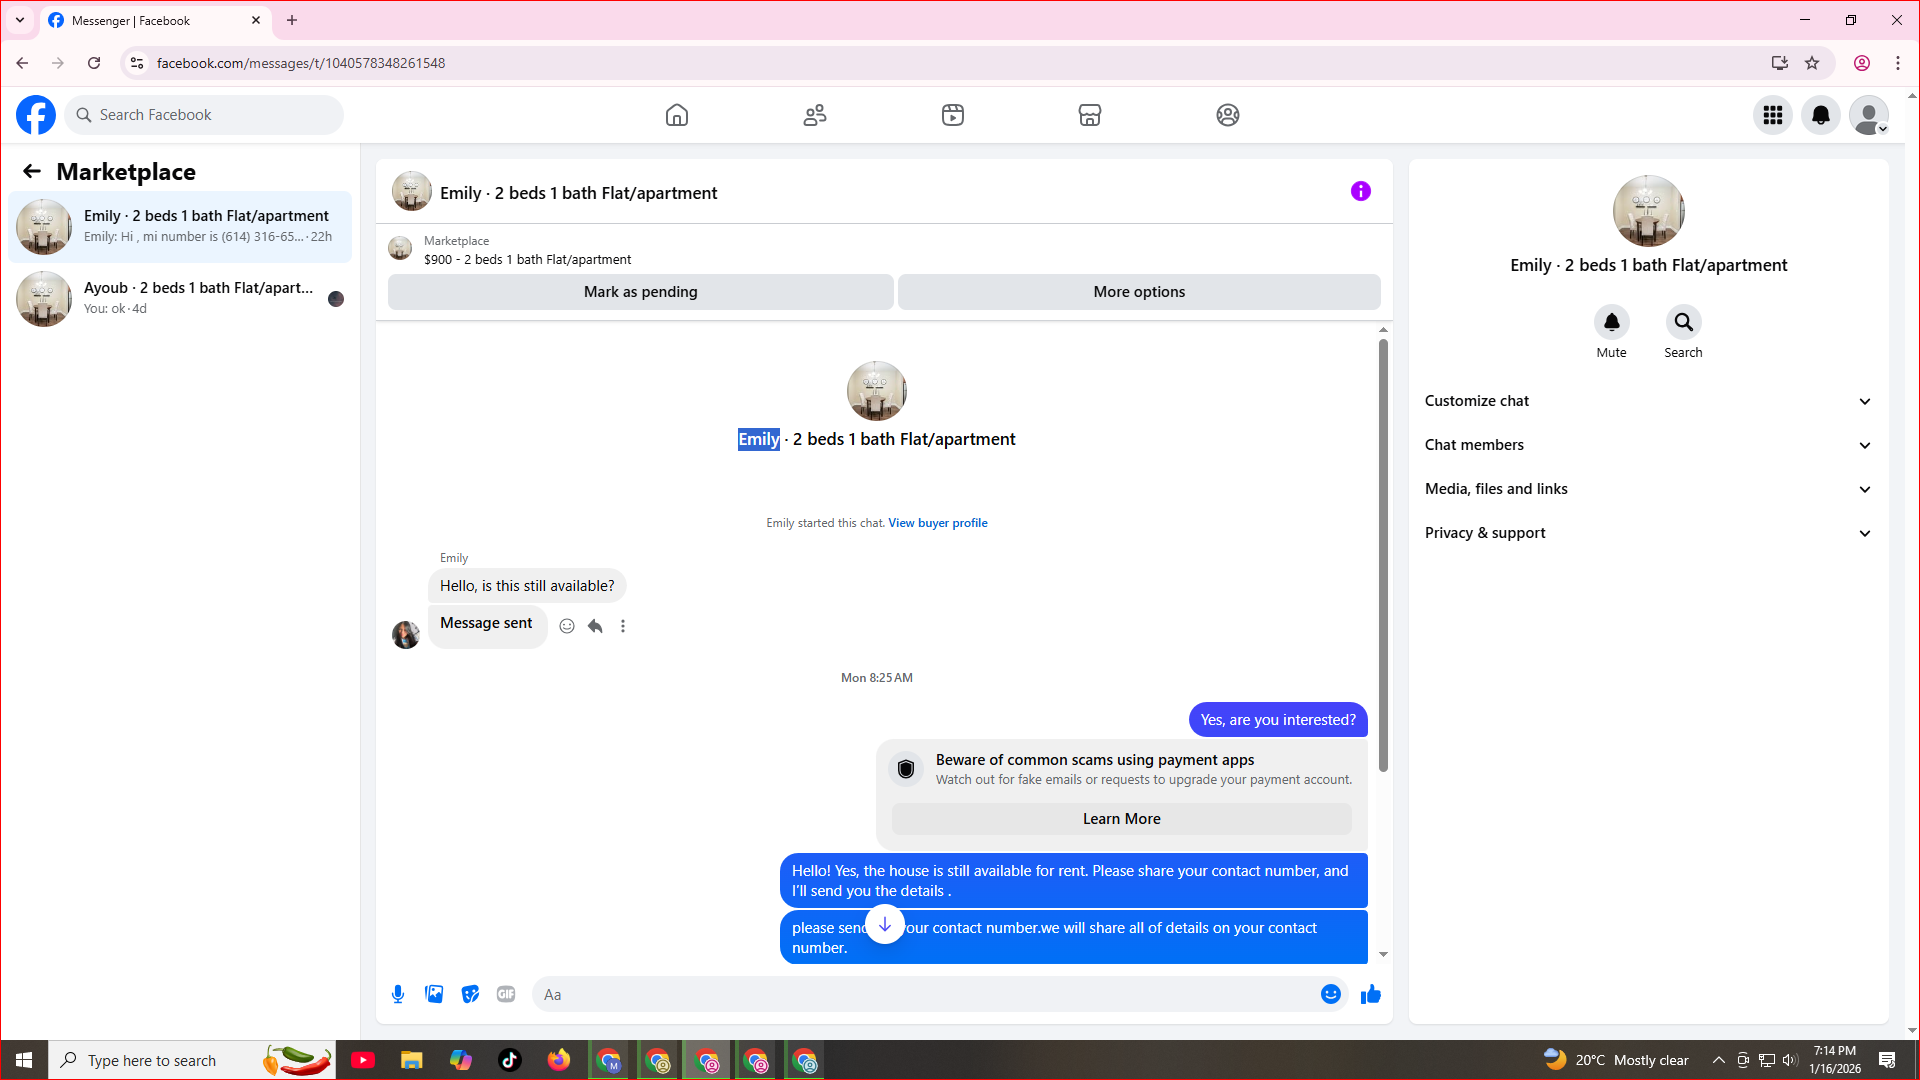The height and width of the screenshot is (1080, 1920).
Task: Send a thumbs-up like
Action: pos(1371,994)
